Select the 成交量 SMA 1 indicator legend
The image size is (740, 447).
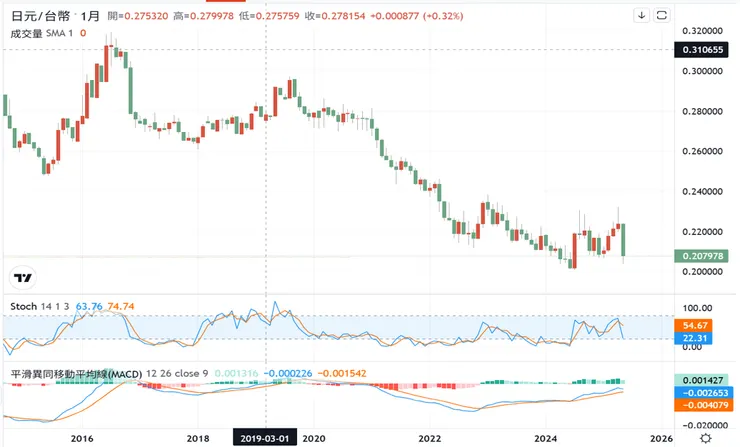tap(42, 33)
